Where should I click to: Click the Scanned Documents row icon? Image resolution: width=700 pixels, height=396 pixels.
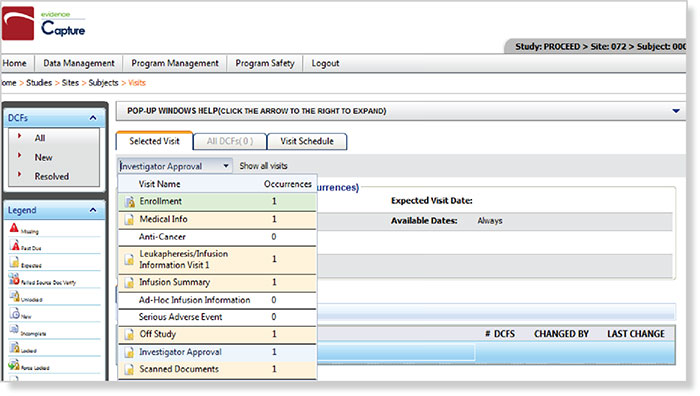click(129, 369)
